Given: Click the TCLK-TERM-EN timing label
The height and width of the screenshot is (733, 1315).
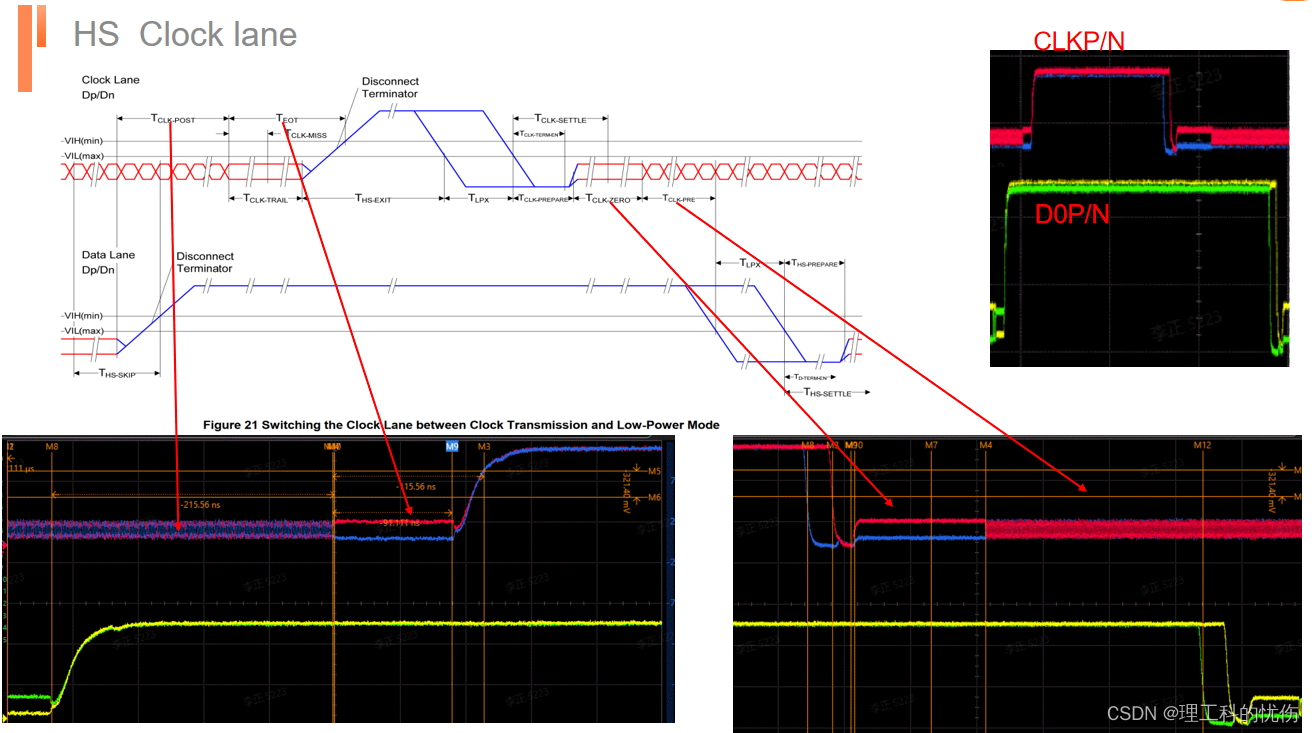Looking at the screenshot, I should [537, 133].
